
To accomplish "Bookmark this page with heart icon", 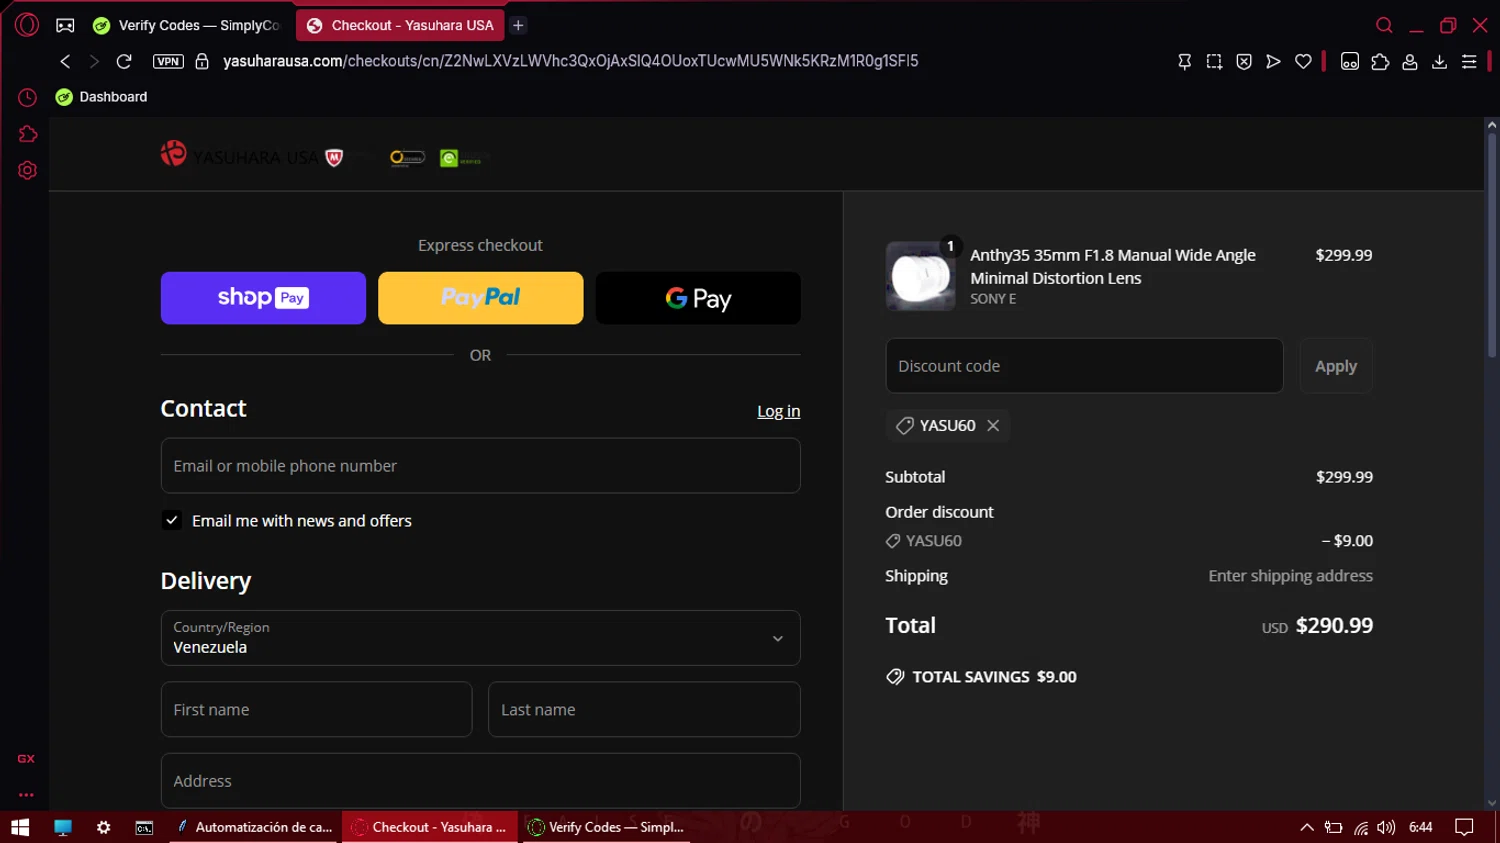I will click(x=1303, y=62).
